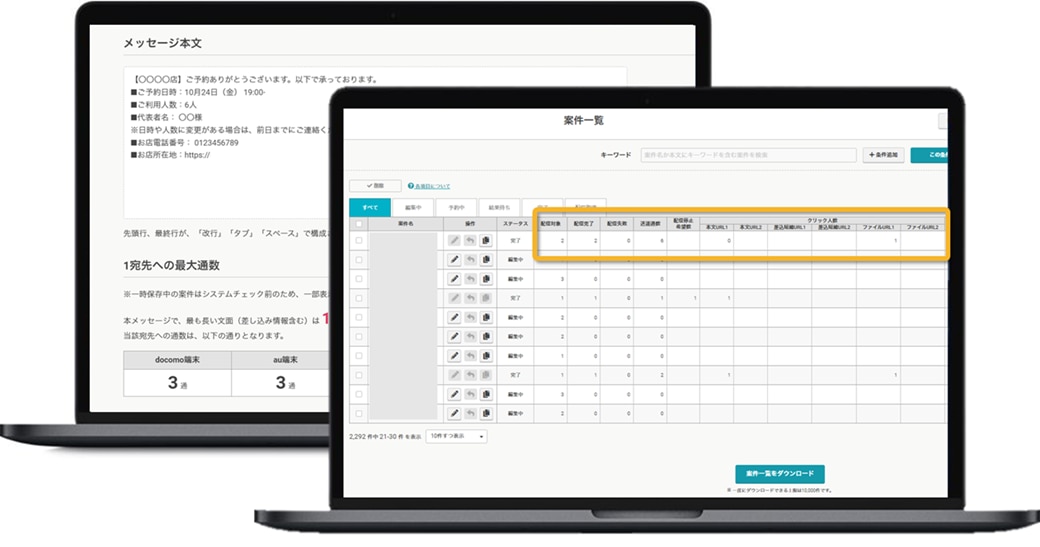Click the revert arrow icon in the second table row
This screenshot has height=547, width=1040.
(x=470, y=260)
